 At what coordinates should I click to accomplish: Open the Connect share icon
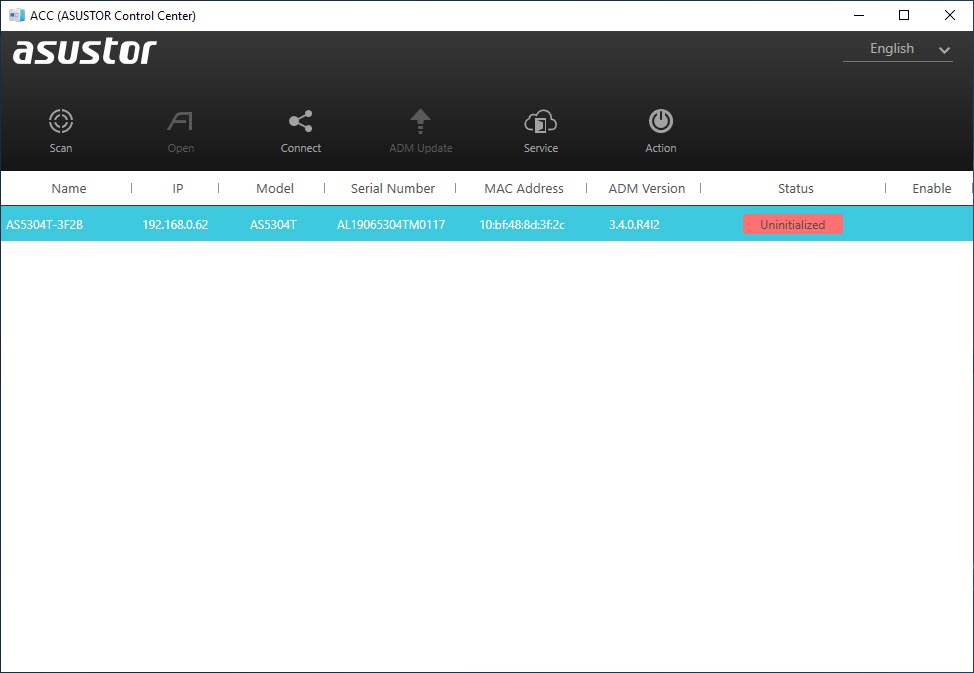pos(301,121)
